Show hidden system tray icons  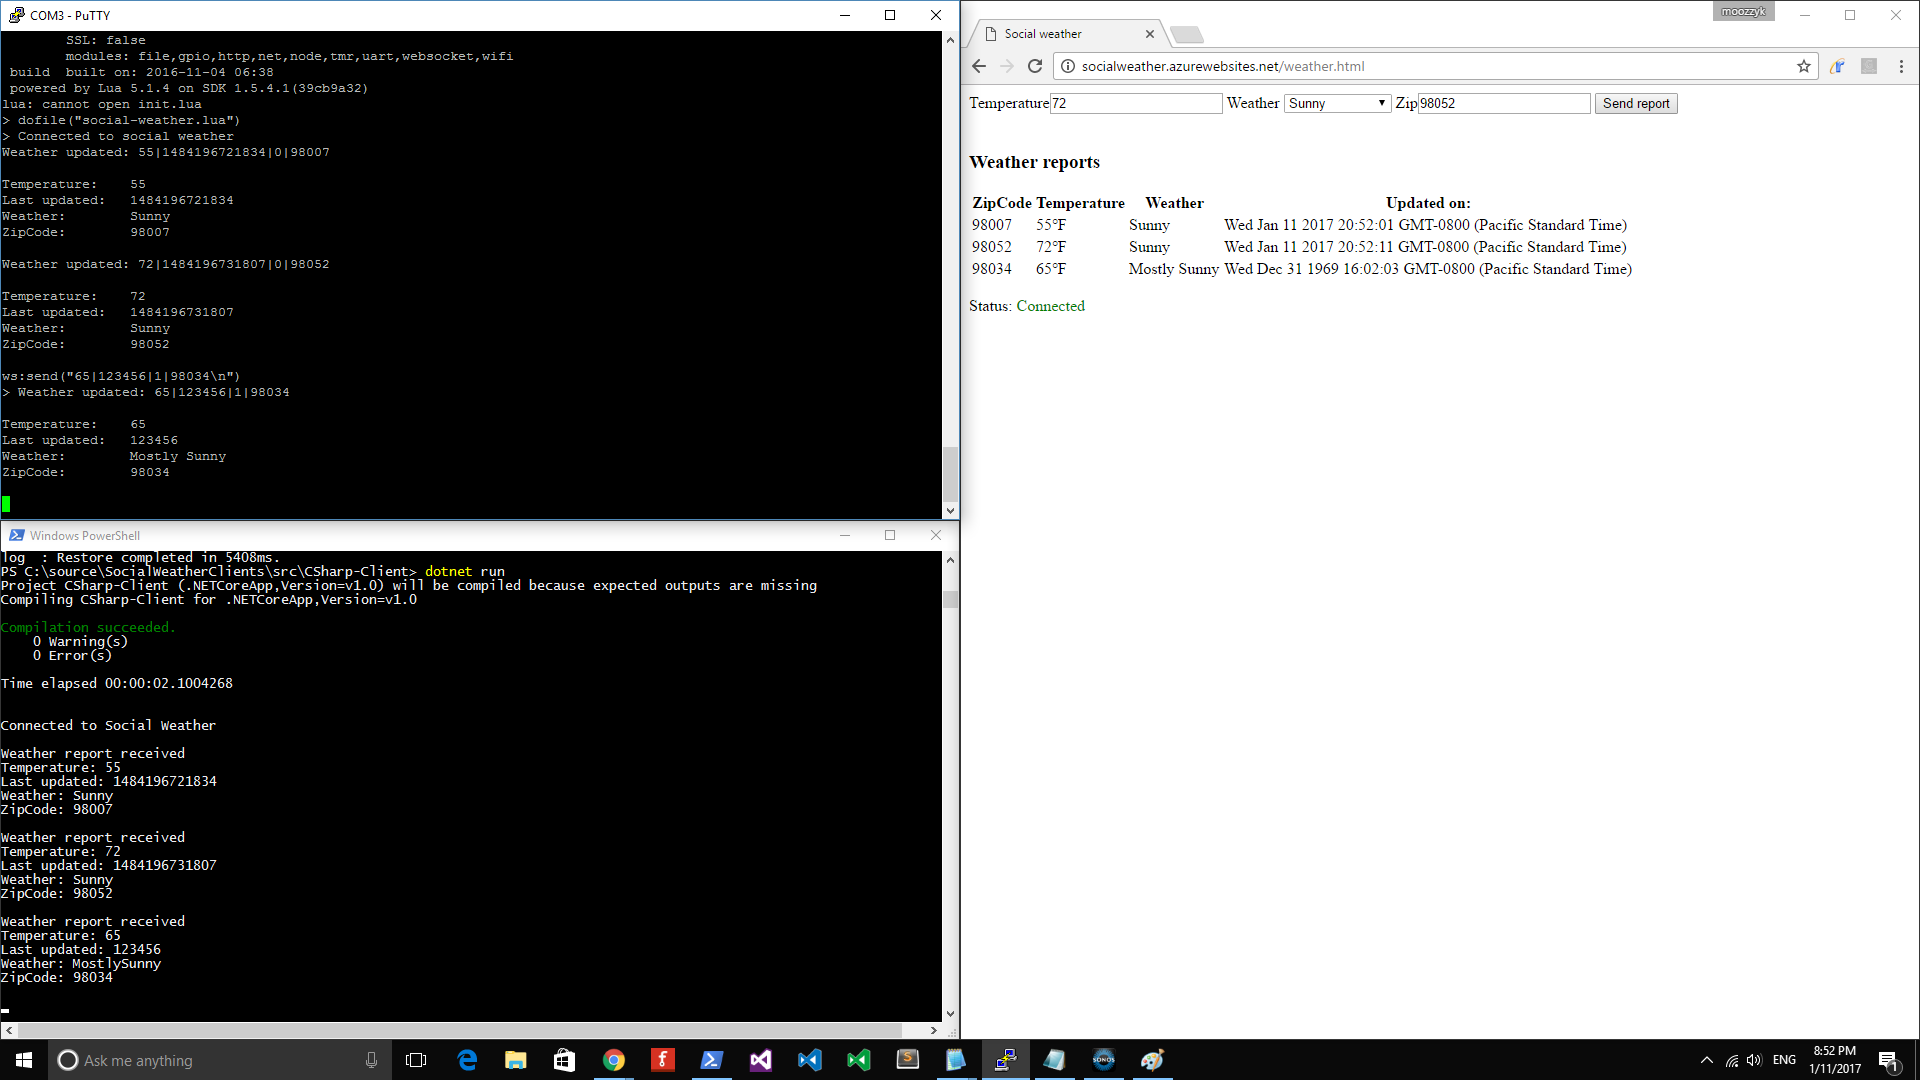pos(1706,1060)
